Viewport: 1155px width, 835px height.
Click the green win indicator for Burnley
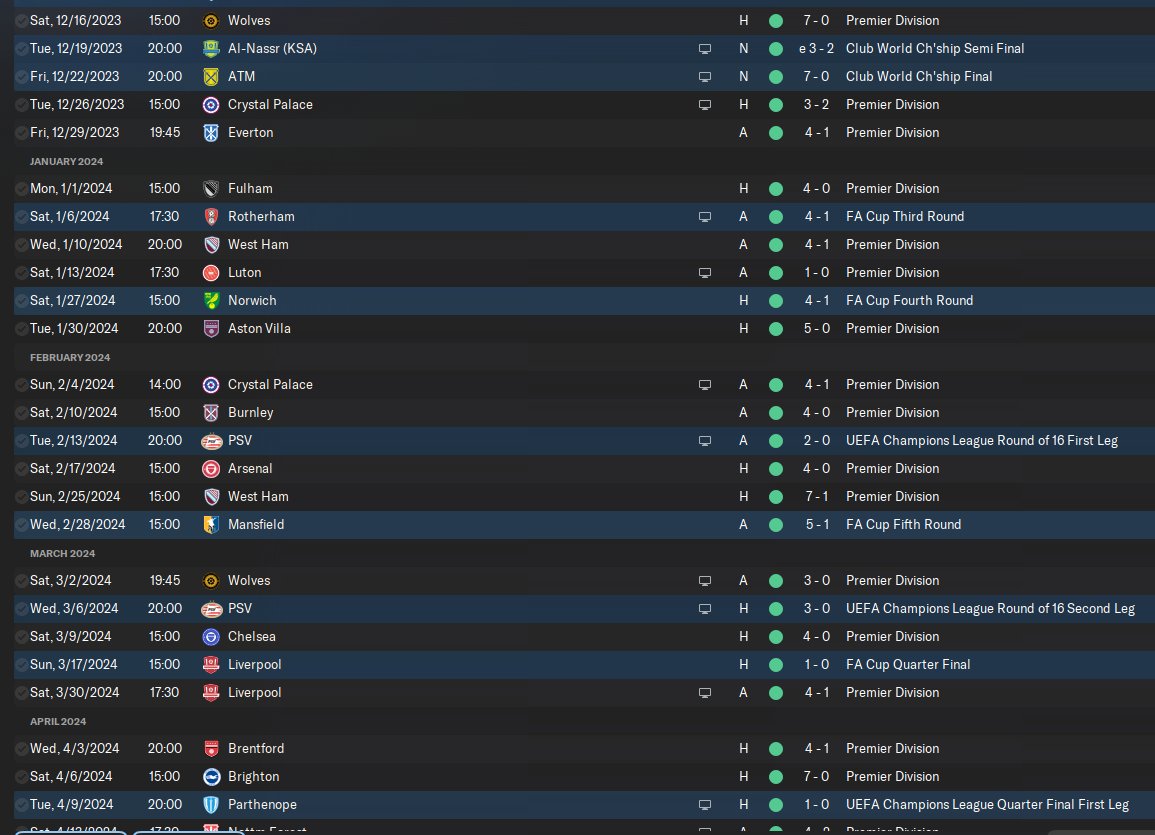776,412
